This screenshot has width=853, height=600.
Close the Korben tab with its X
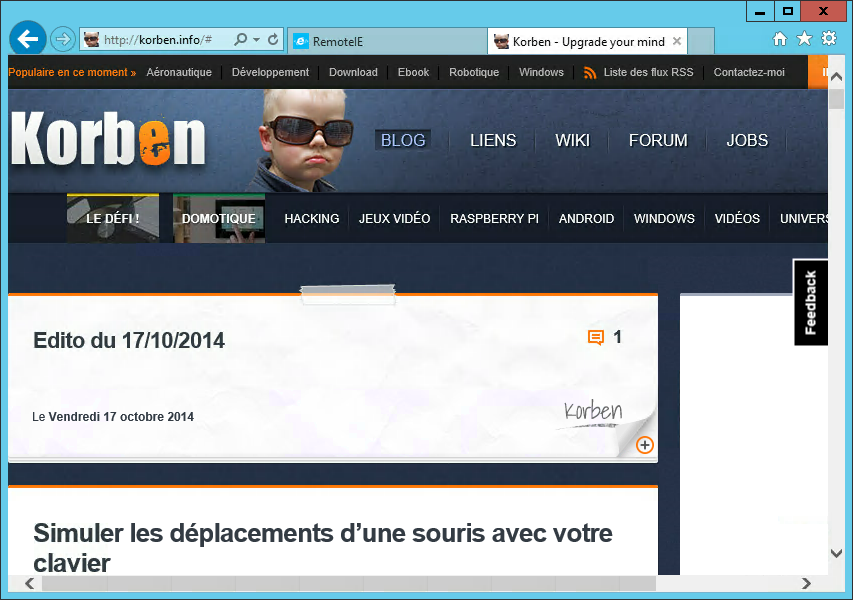click(677, 41)
